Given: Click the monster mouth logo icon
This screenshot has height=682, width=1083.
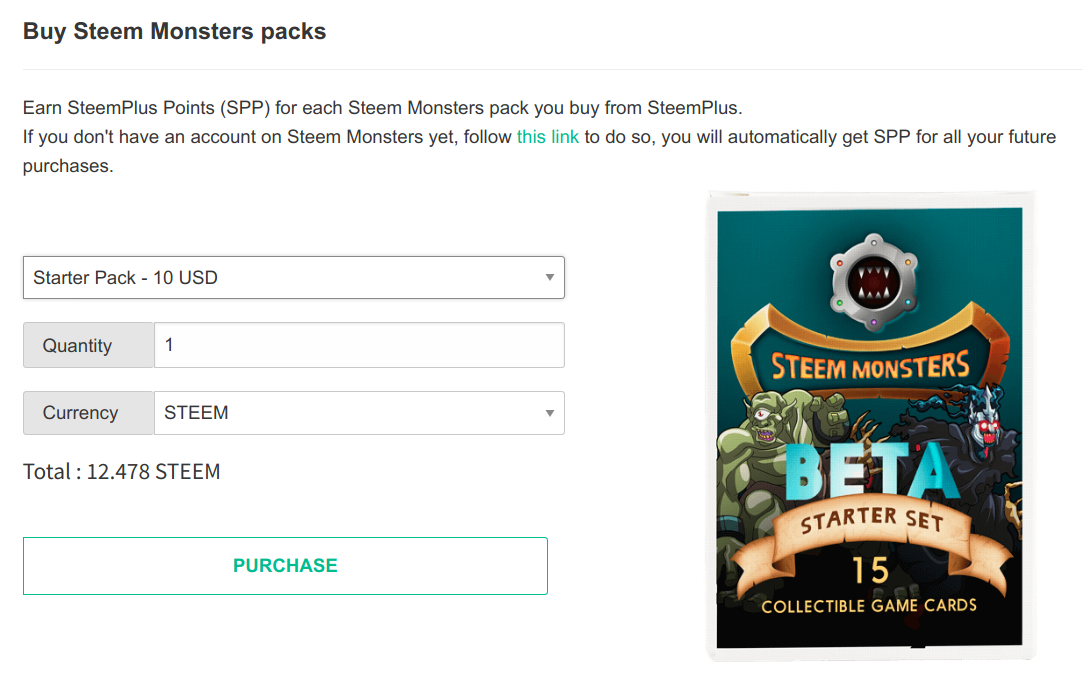Looking at the screenshot, I should (874, 282).
